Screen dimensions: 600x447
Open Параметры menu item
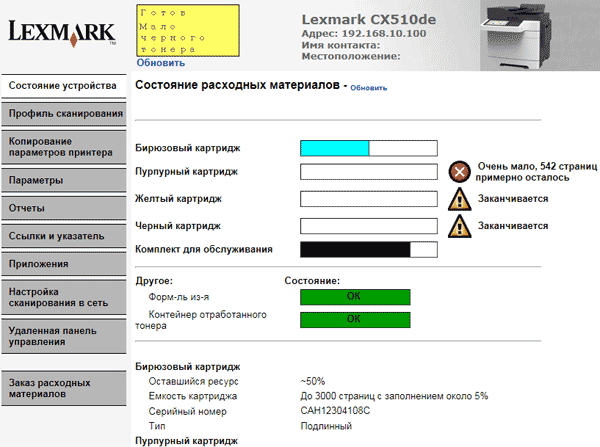[x=64, y=180]
